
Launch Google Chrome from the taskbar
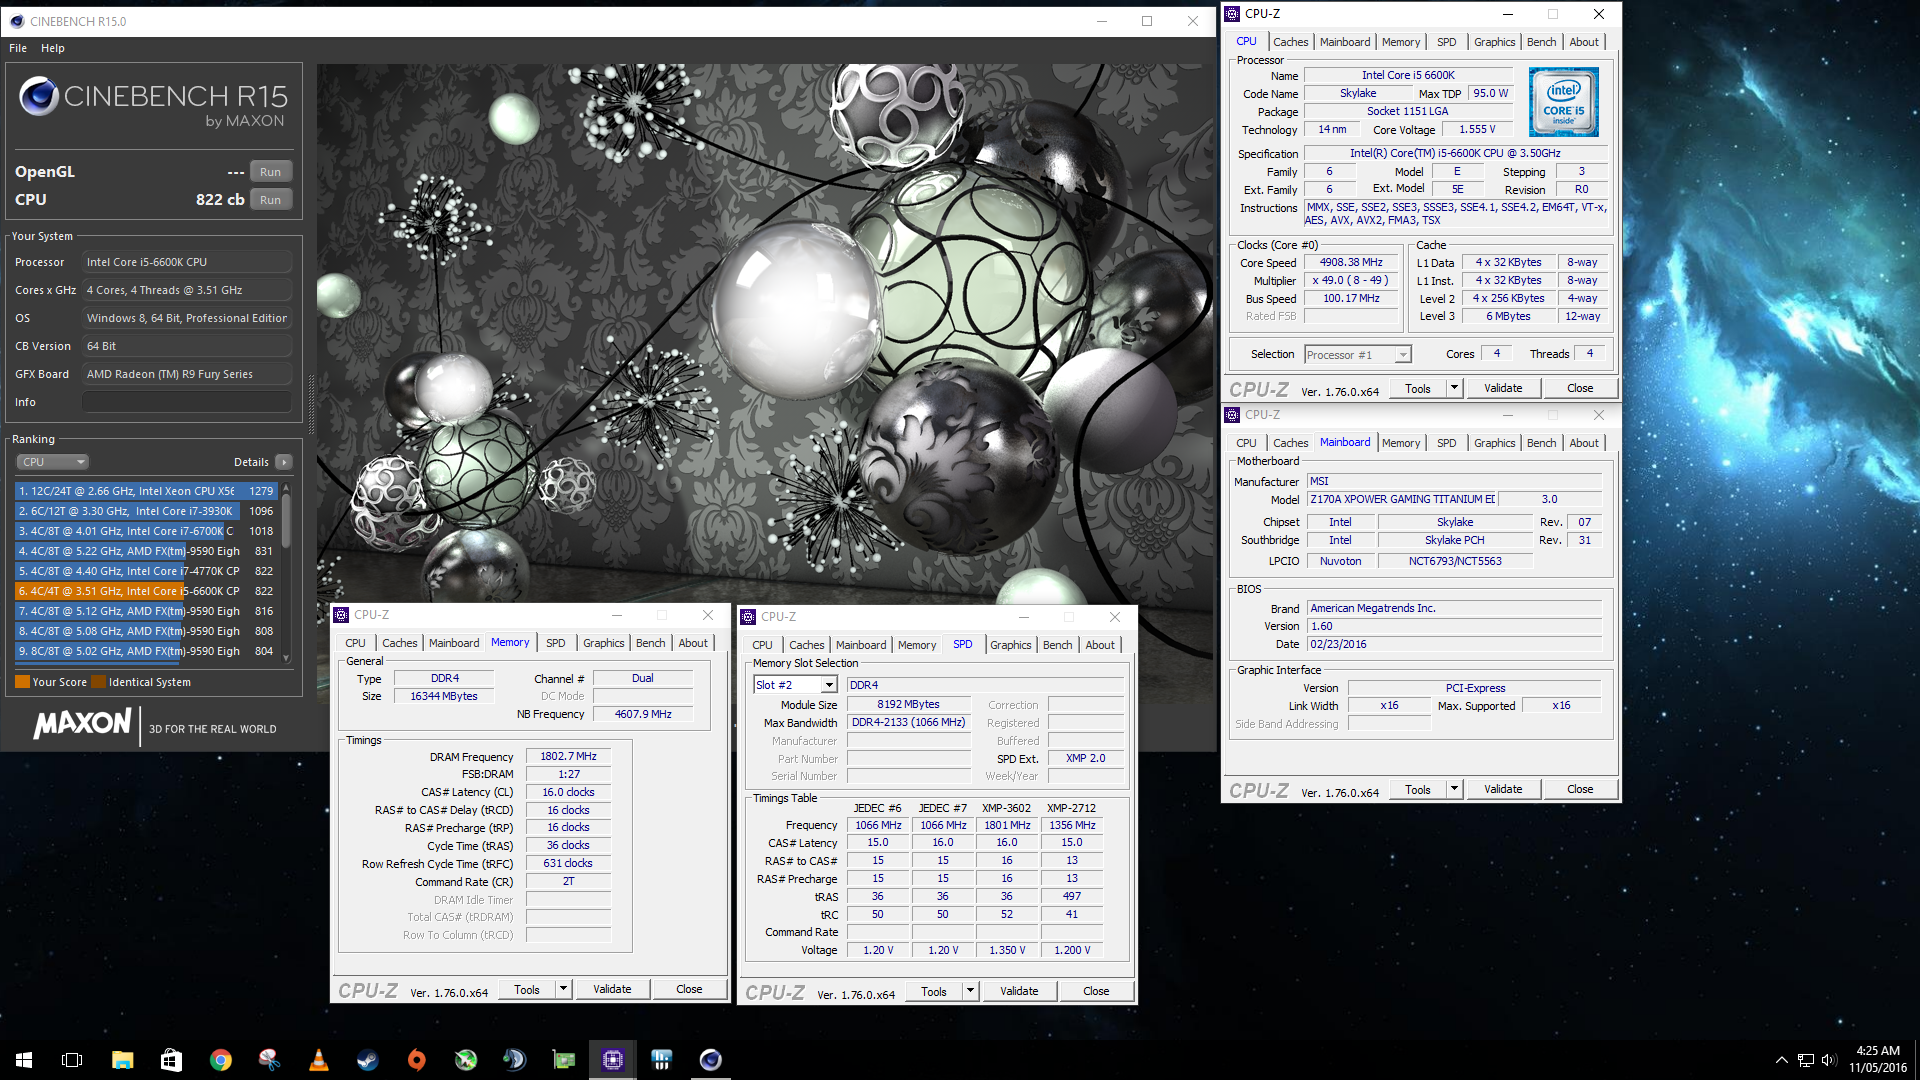220,1060
